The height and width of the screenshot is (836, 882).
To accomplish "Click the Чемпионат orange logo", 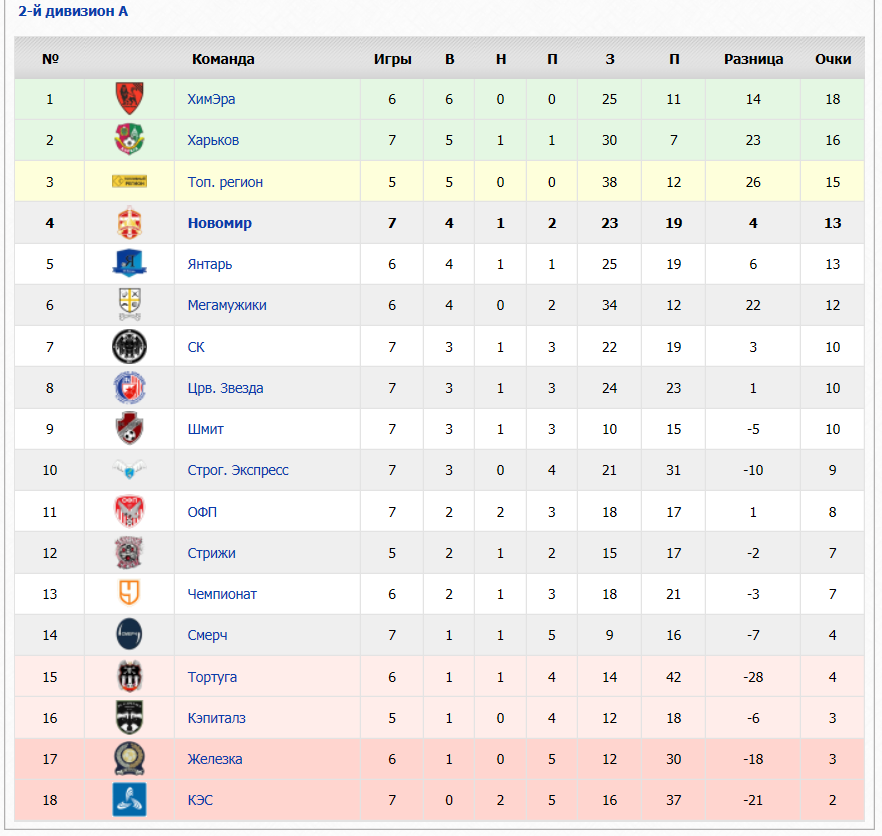I will click(129, 594).
